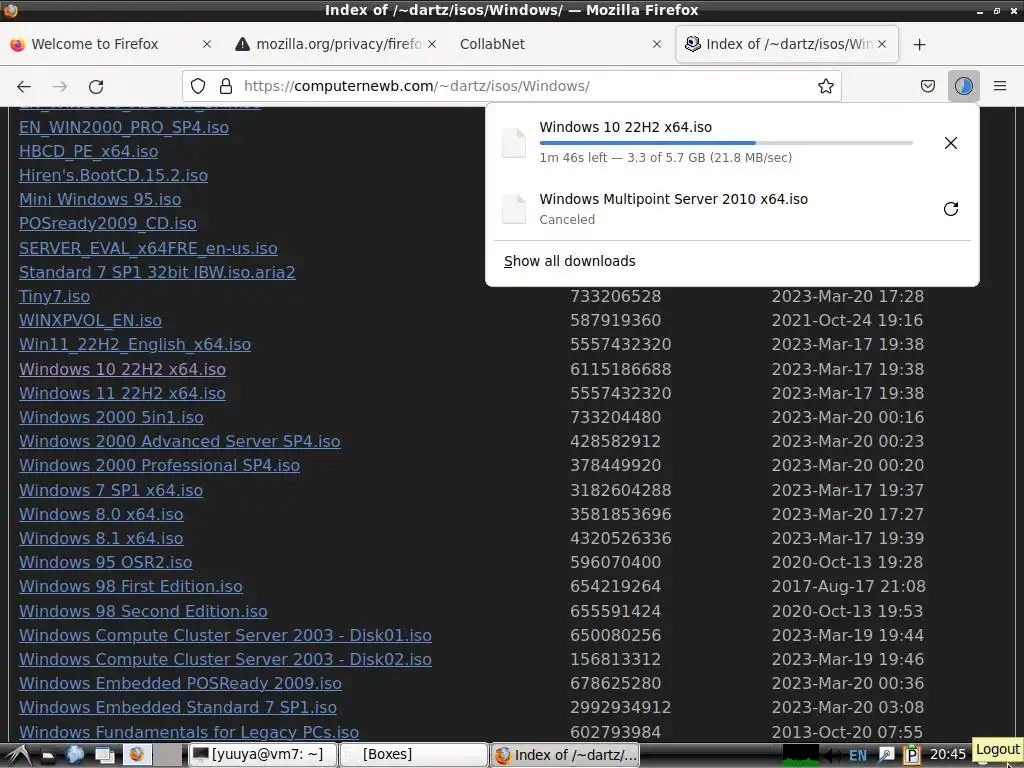
Task: Retry the Windows Multipoint Server download
Action: [x=951, y=209]
